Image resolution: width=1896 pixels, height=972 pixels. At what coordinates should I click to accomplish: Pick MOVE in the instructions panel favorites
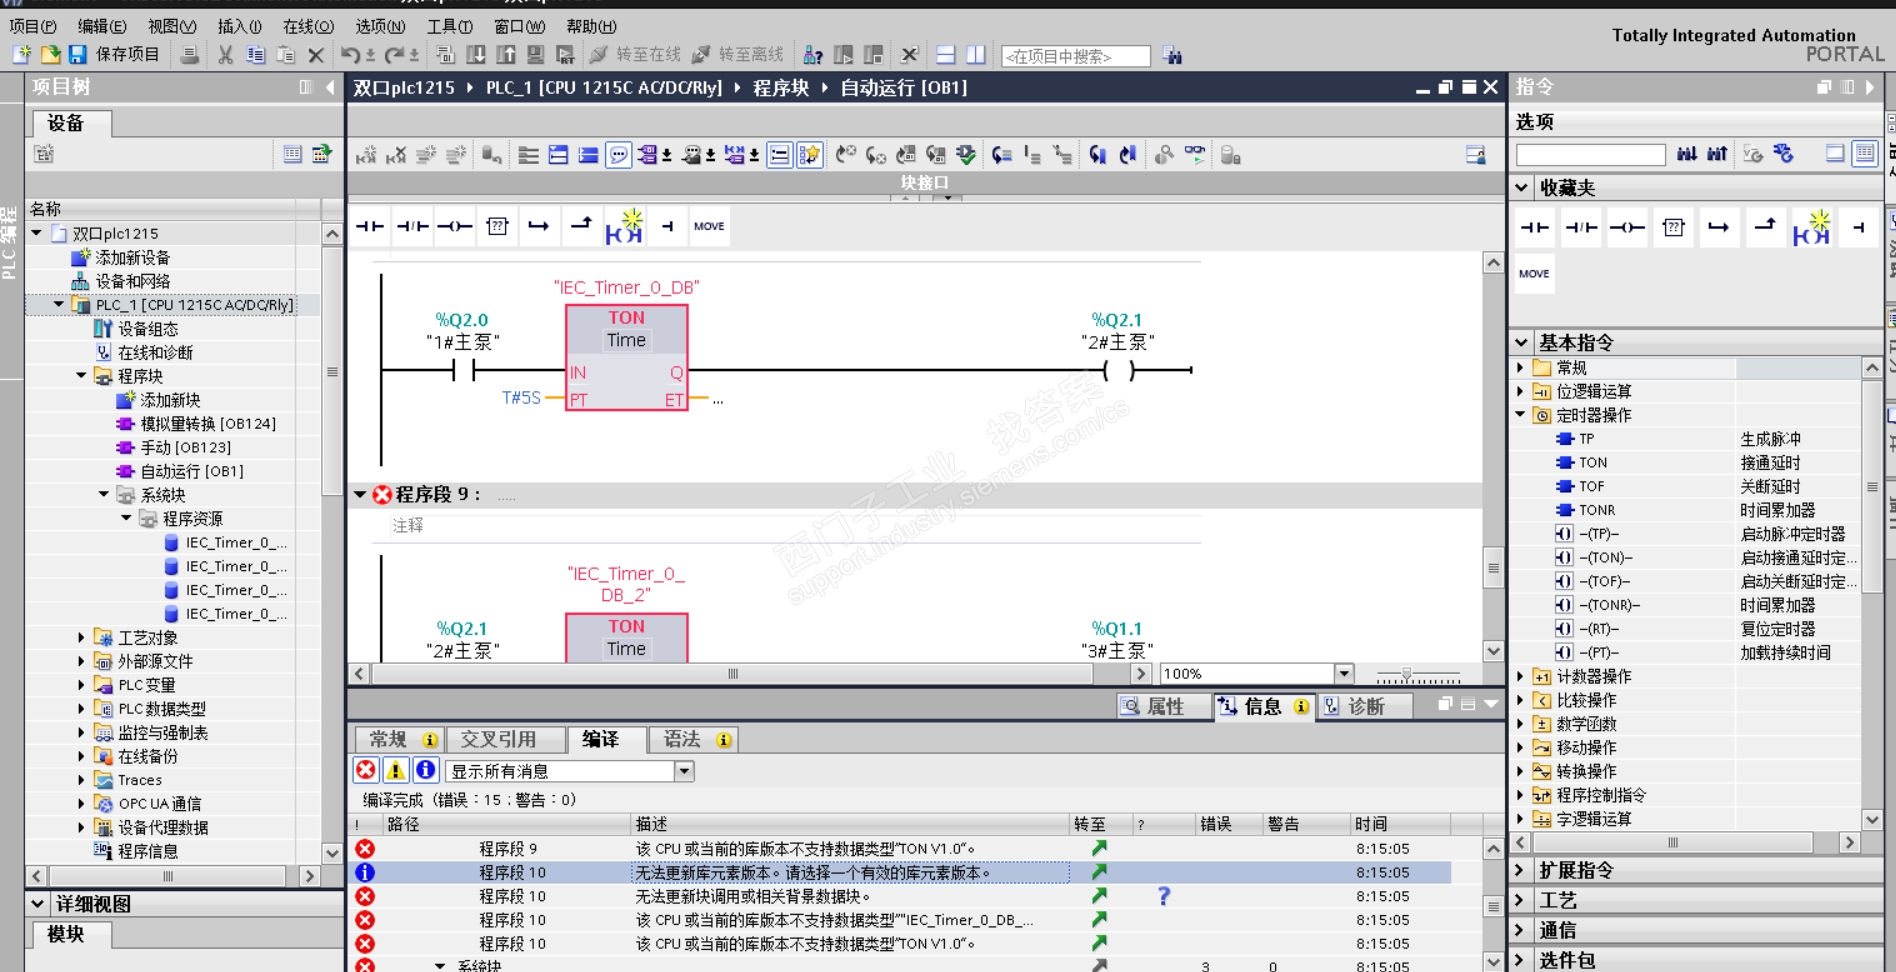[1534, 274]
